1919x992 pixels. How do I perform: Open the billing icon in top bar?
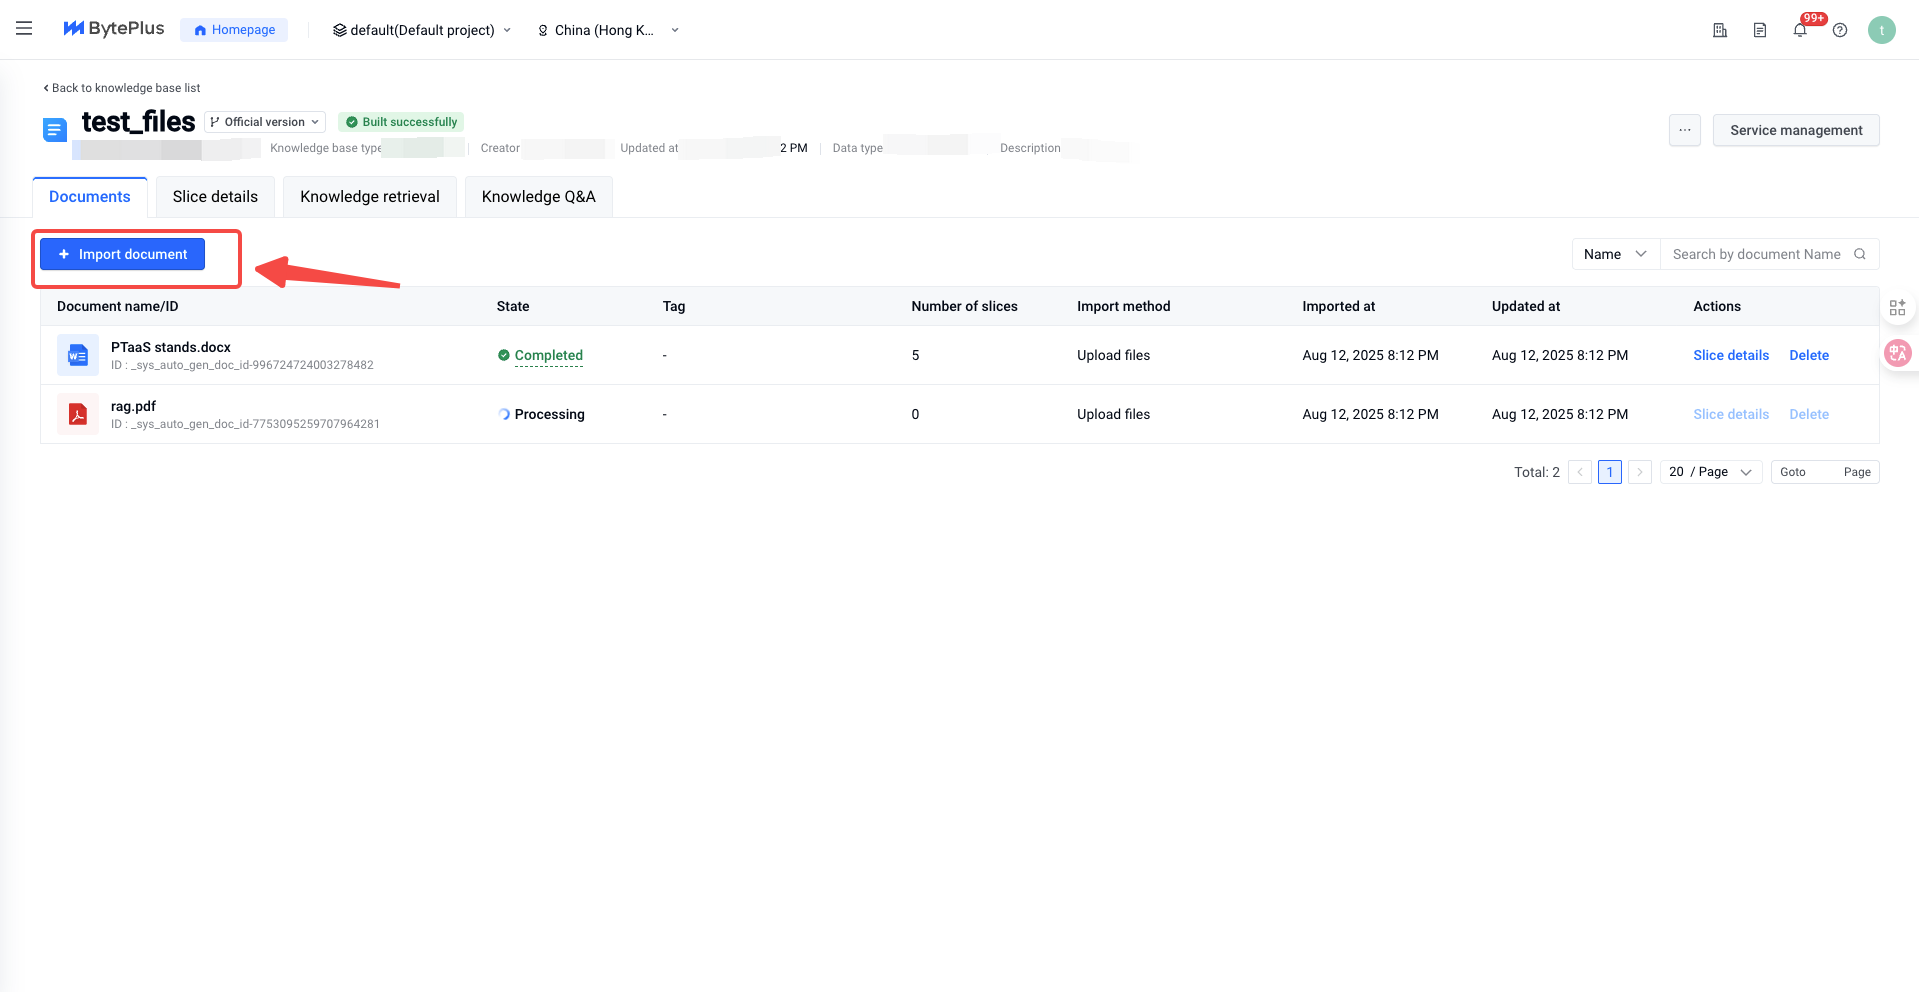tap(1720, 30)
